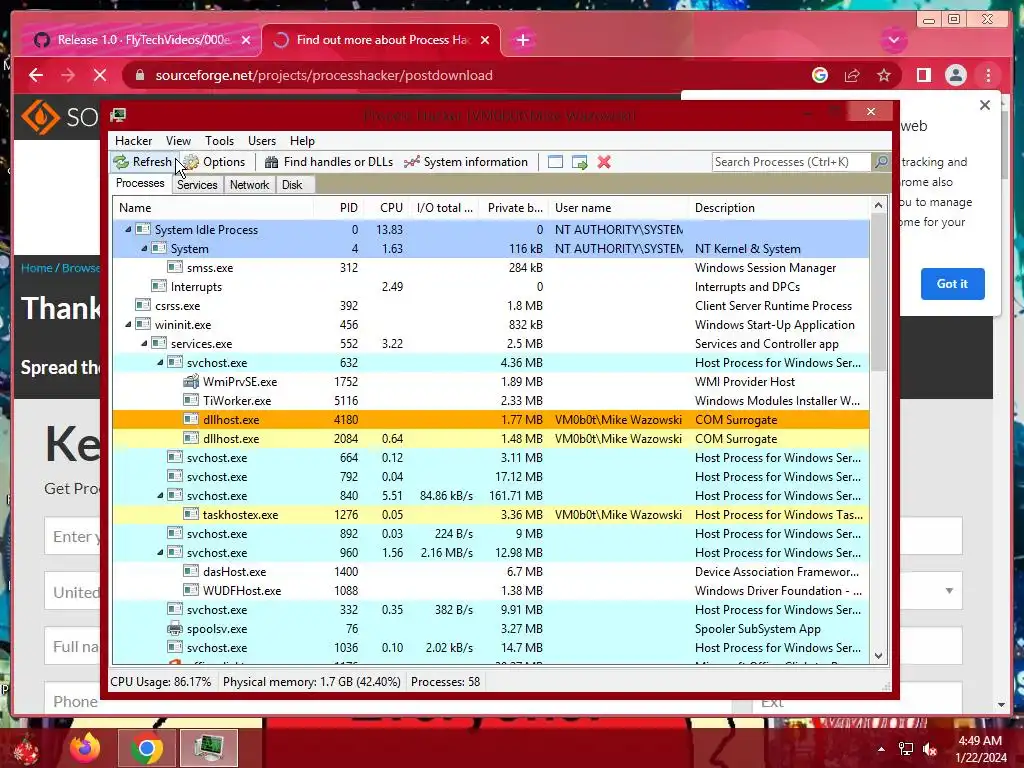Select dllhost.exe with PID 2084
Image resolution: width=1024 pixels, height=768 pixels.
coord(490,438)
